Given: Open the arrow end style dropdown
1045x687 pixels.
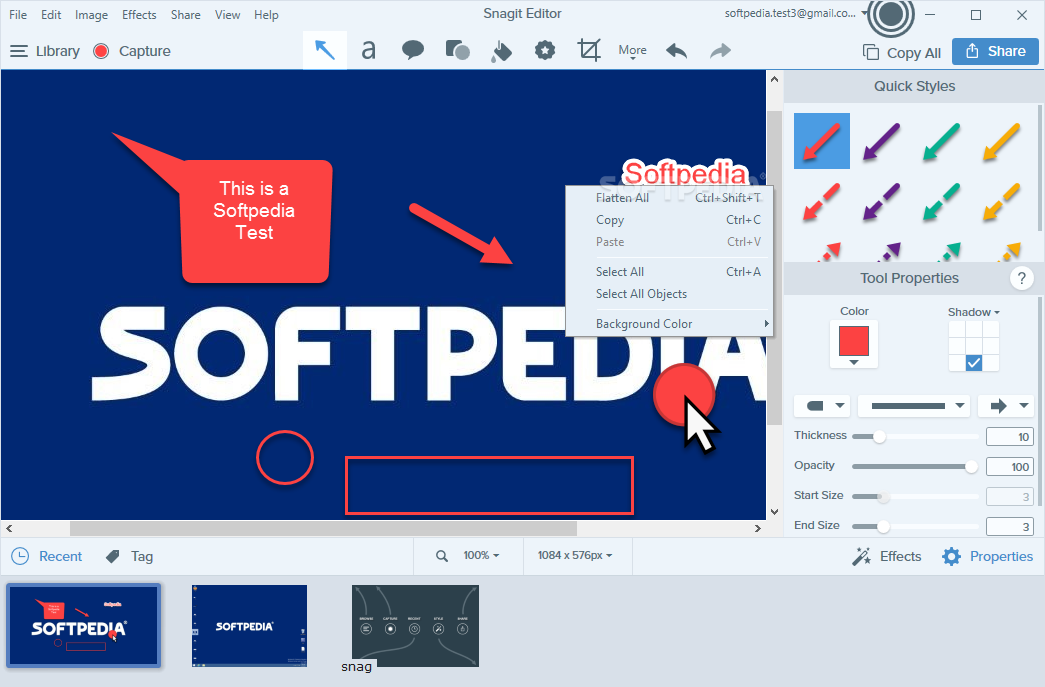Looking at the screenshot, I should click(x=1006, y=405).
